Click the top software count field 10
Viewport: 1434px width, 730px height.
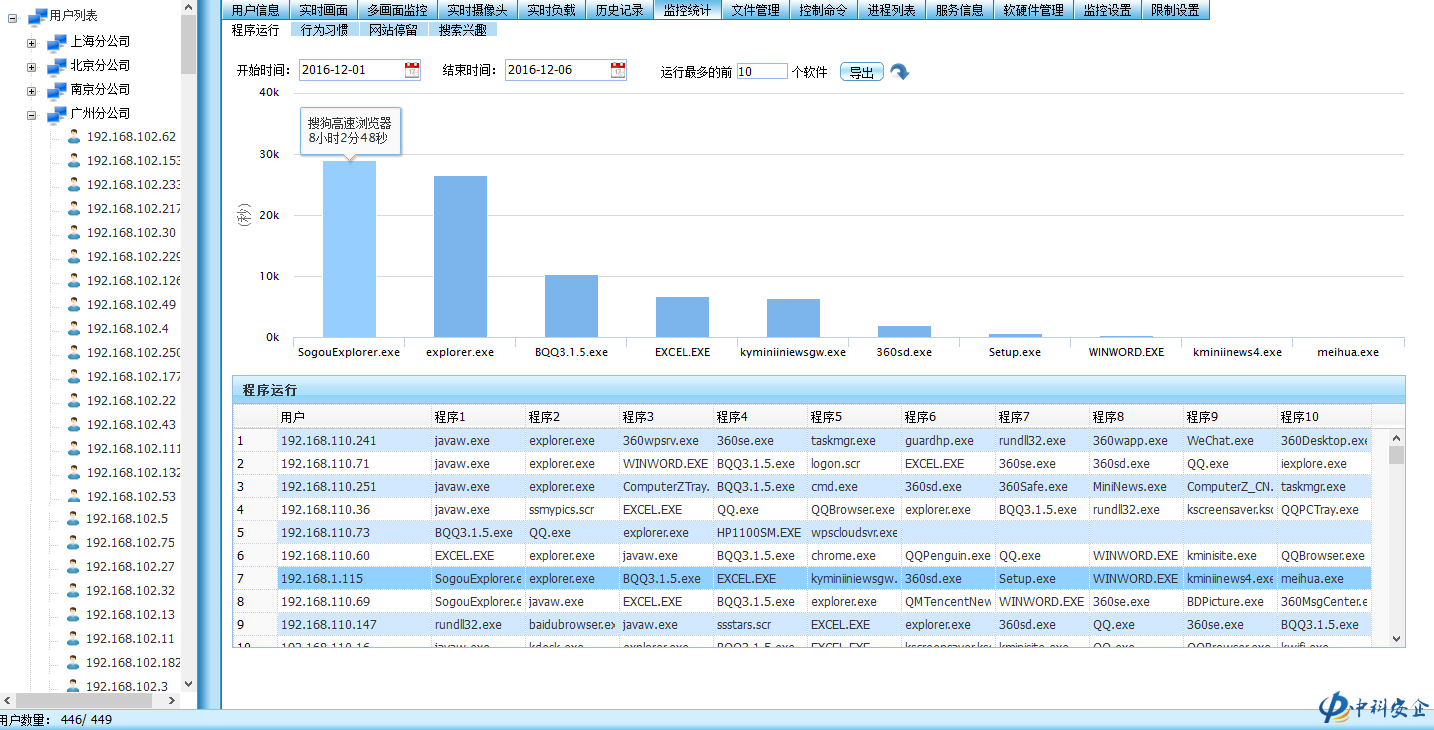point(762,71)
